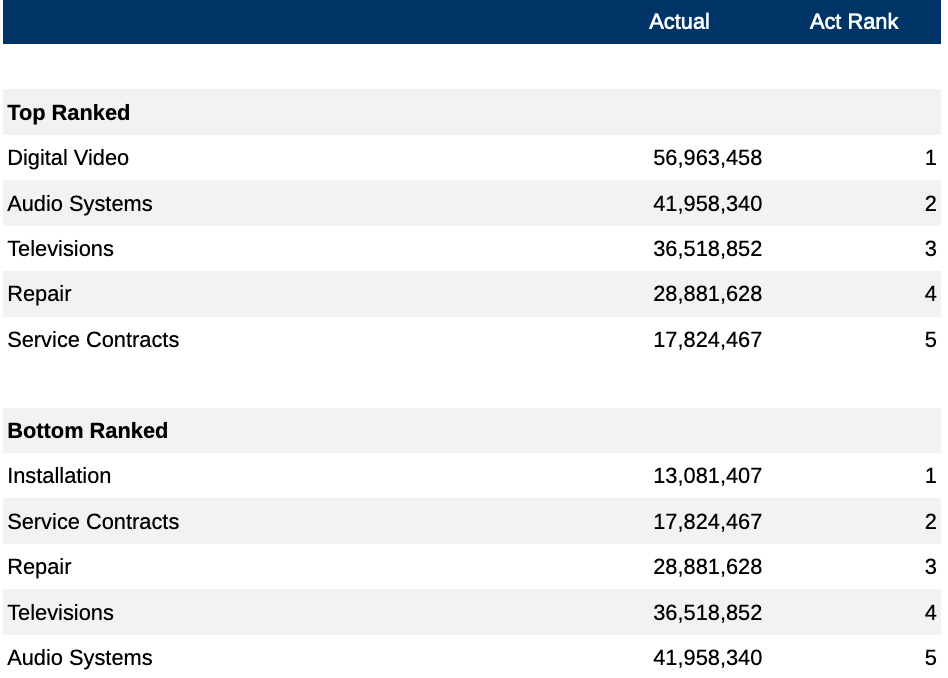Select "Audio Systems" under Top Ranked
Screen dimensions: 948x678
[80, 204]
